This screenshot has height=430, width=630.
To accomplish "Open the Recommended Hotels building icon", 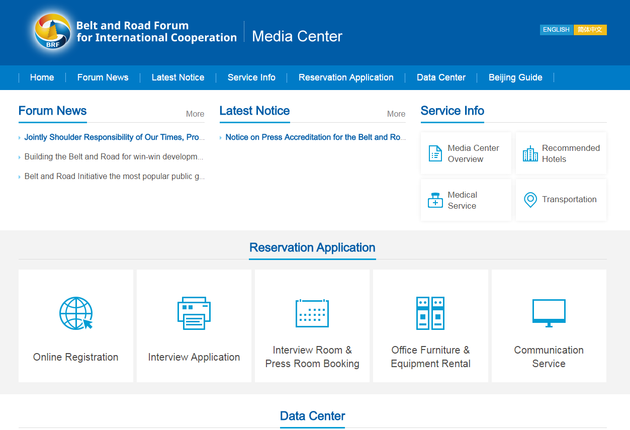I will [530, 154].
